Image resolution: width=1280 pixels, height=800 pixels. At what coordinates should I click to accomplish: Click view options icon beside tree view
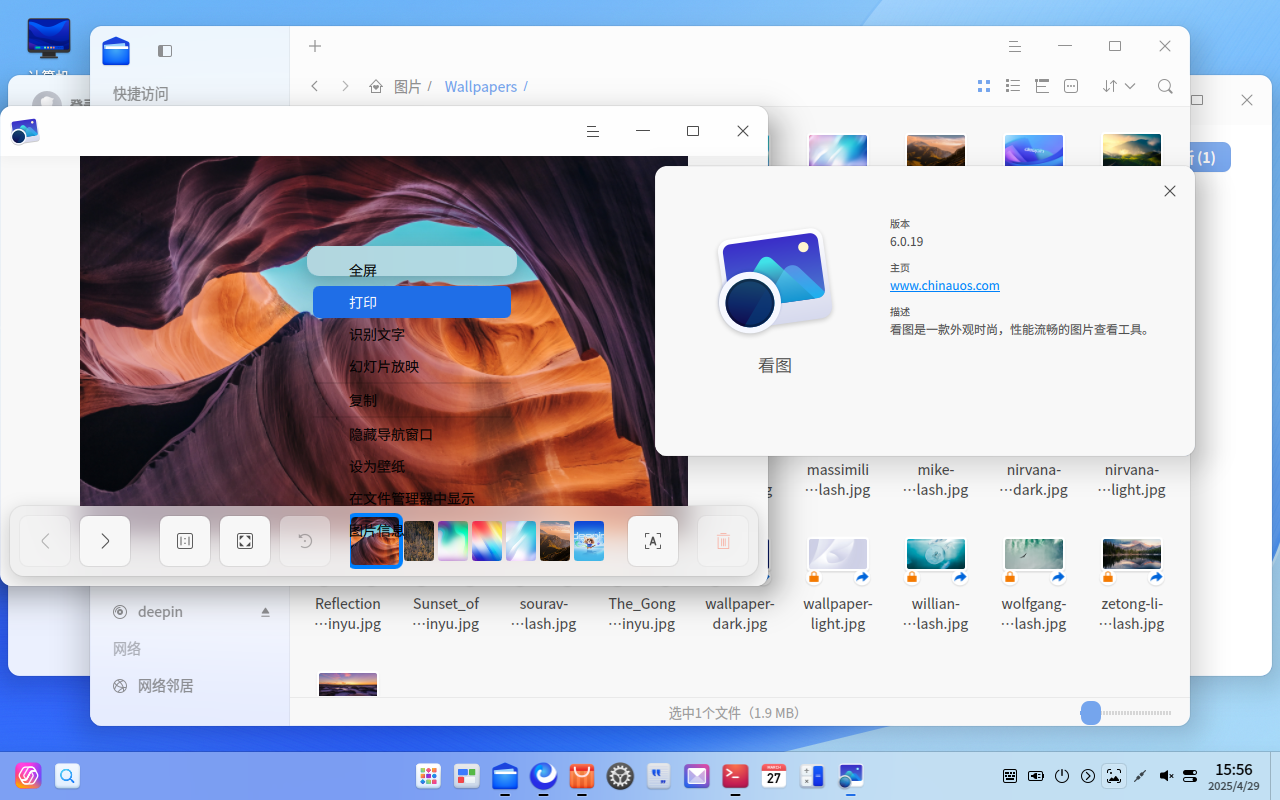pos(1071,87)
